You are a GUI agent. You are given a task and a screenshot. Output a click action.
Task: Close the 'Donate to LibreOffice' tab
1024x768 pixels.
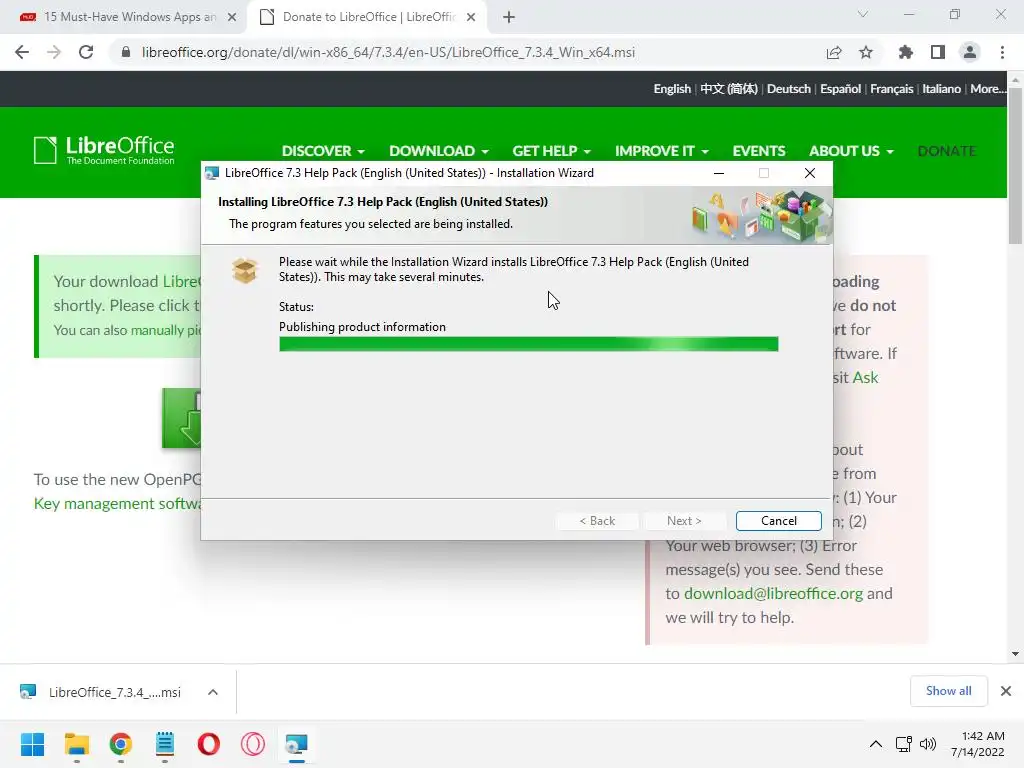coord(471,17)
